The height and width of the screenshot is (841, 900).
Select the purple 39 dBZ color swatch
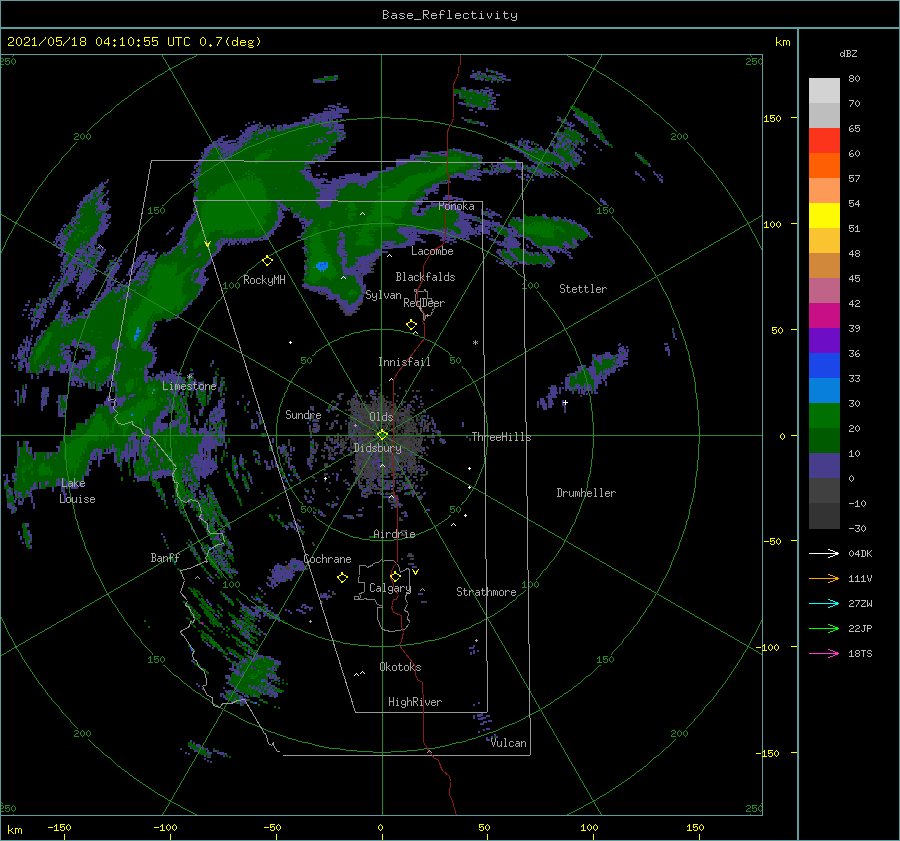tap(824, 341)
